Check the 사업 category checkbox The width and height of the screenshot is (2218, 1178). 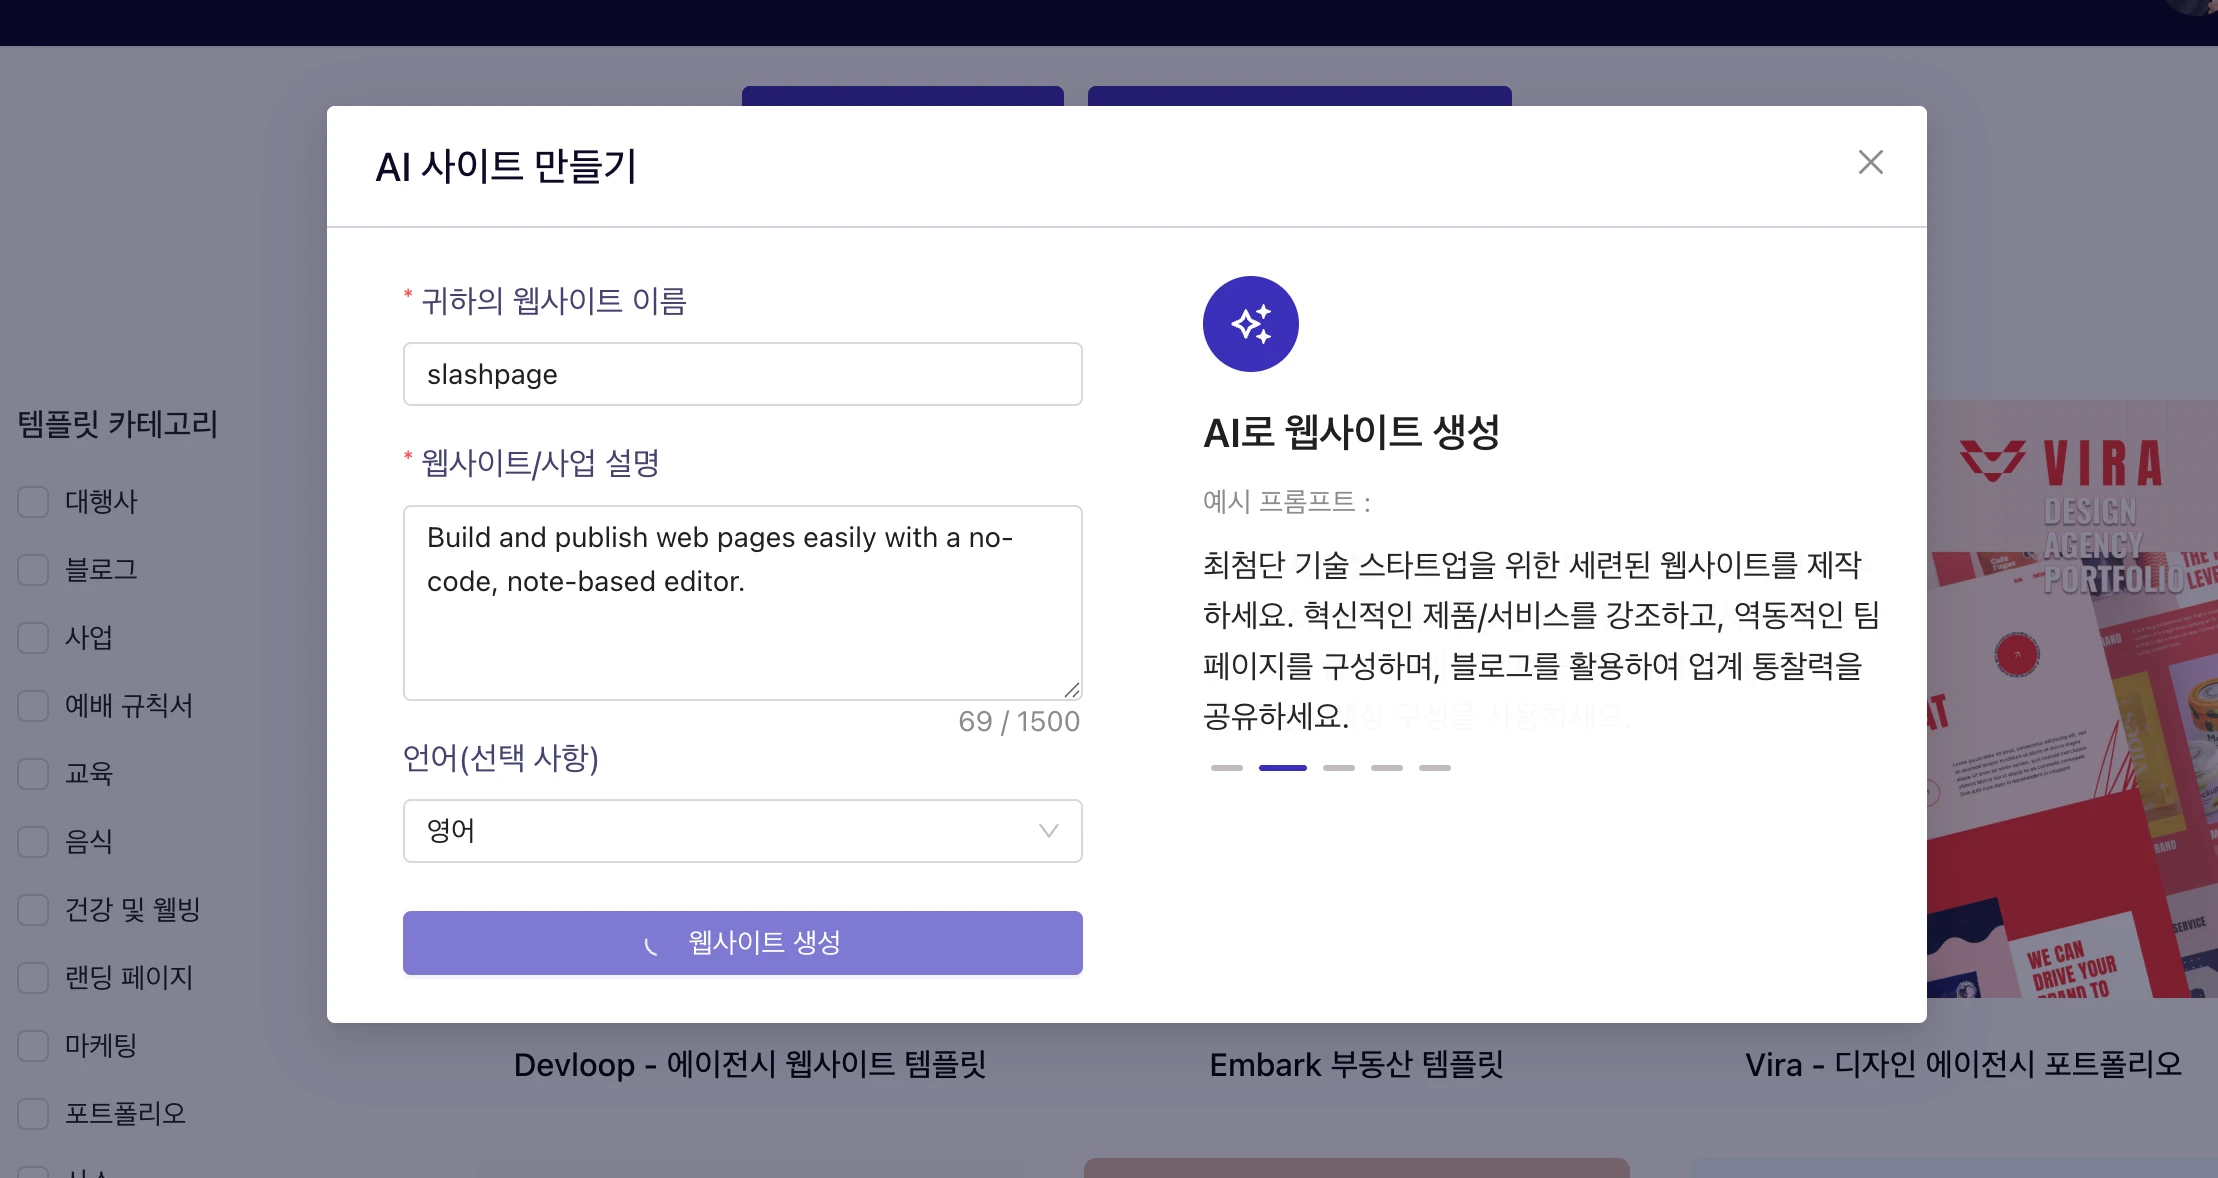[x=33, y=638]
